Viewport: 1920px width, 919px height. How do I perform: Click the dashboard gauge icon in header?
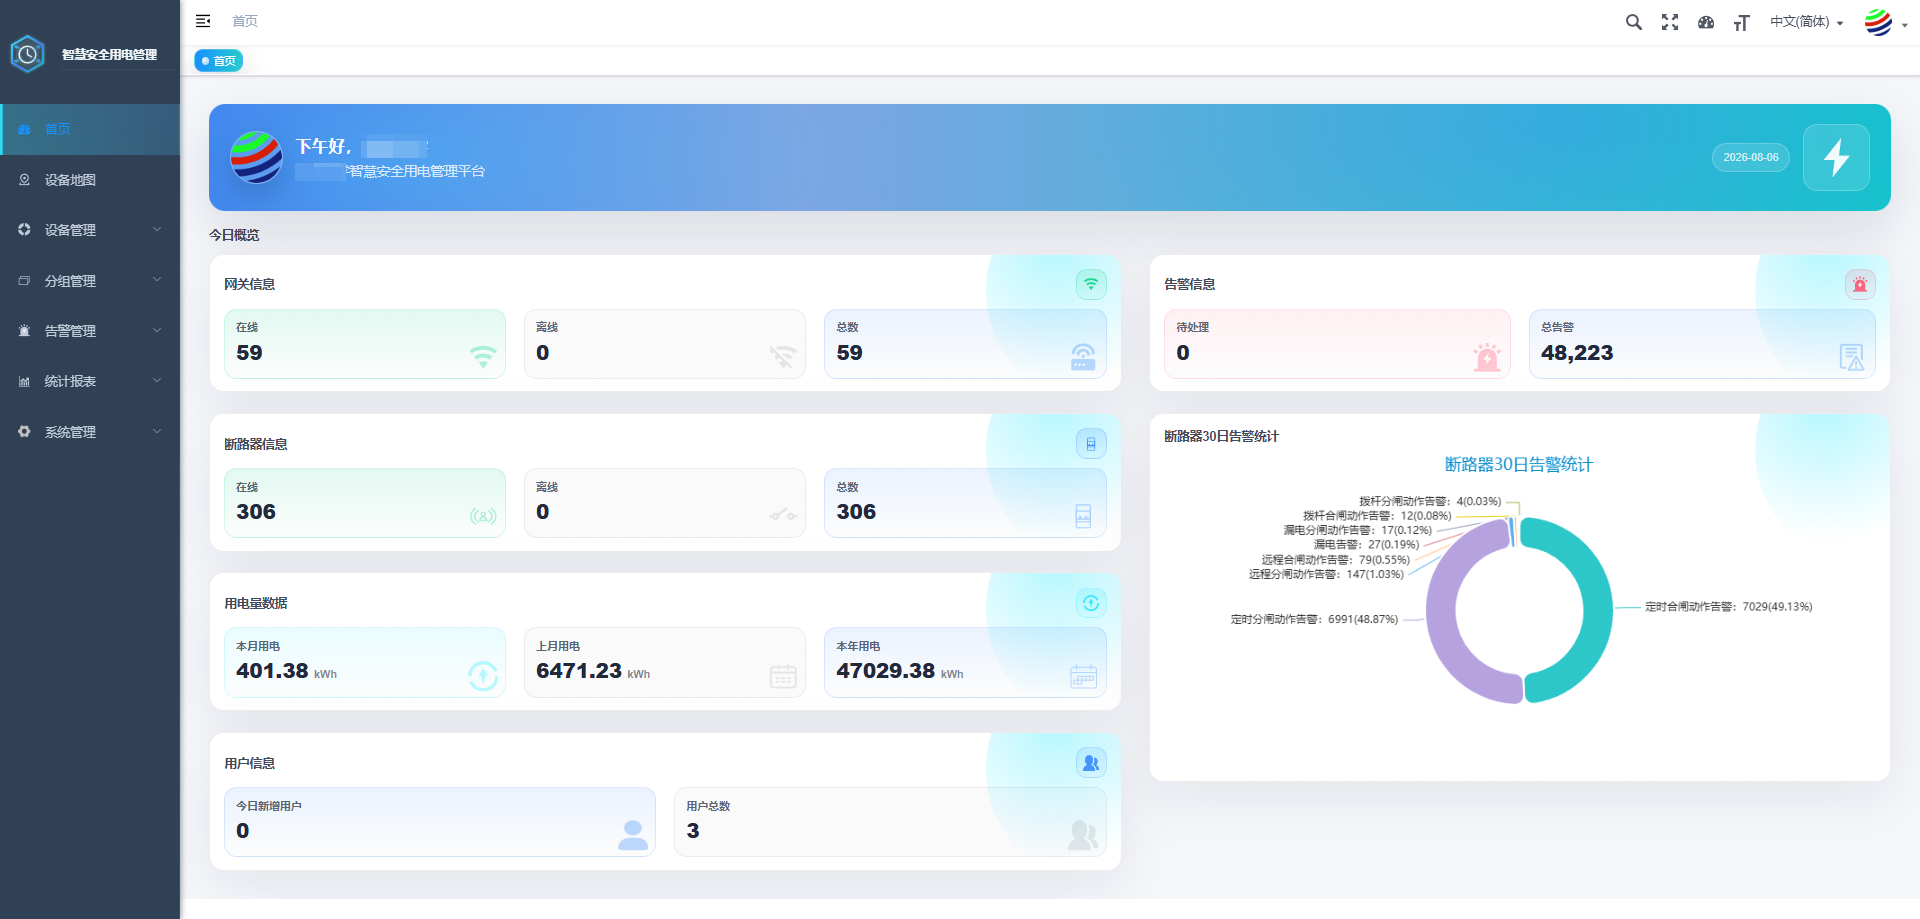pos(1706,22)
